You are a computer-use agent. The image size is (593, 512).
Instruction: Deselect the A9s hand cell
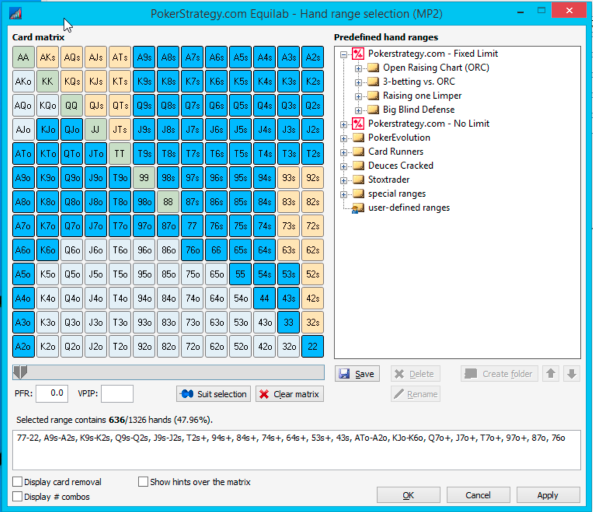coord(144,57)
